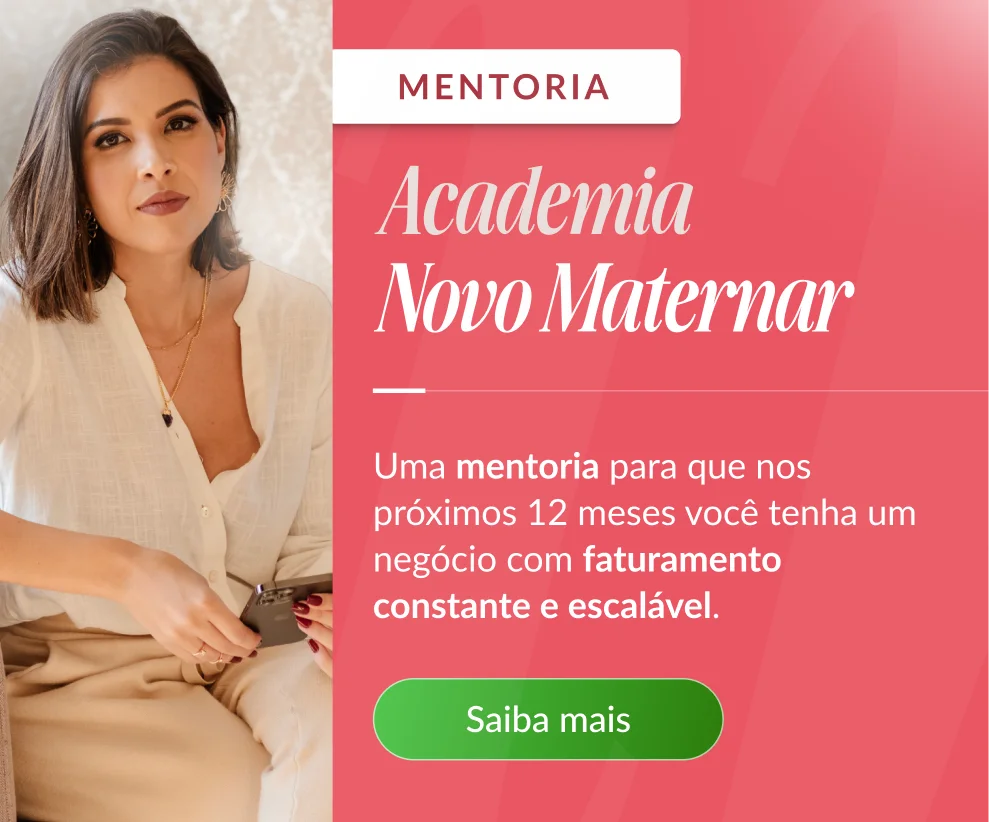Select the white MENTORIA badge

pyautogui.click(x=506, y=86)
